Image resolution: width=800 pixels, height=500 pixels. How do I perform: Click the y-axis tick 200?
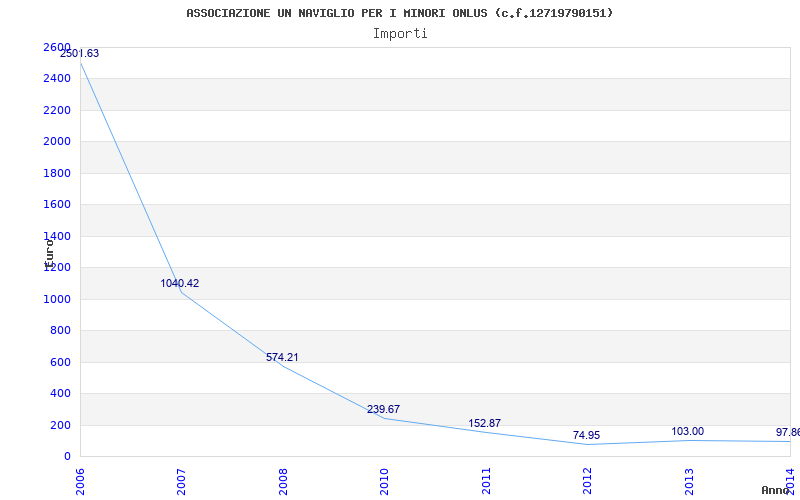[x=60, y=425]
